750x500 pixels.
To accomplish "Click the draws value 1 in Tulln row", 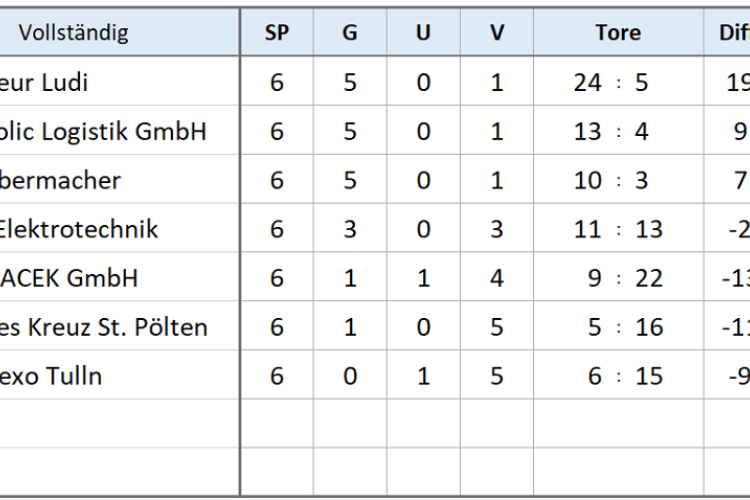I will pyautogui.click(x=423, y=375).
